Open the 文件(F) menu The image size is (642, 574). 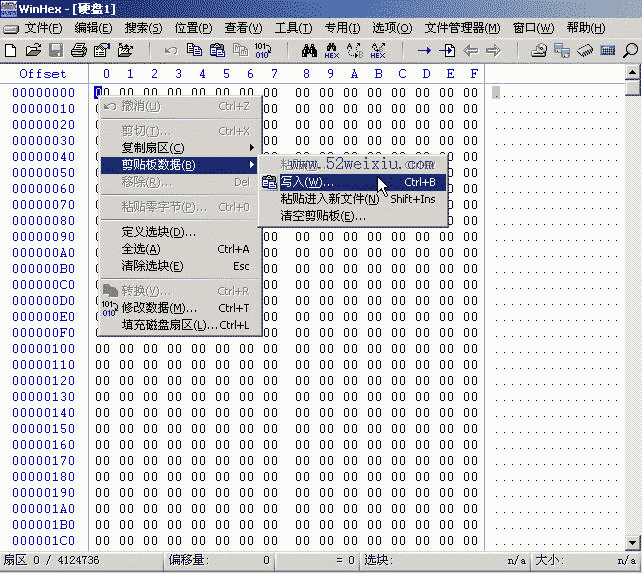43,28
